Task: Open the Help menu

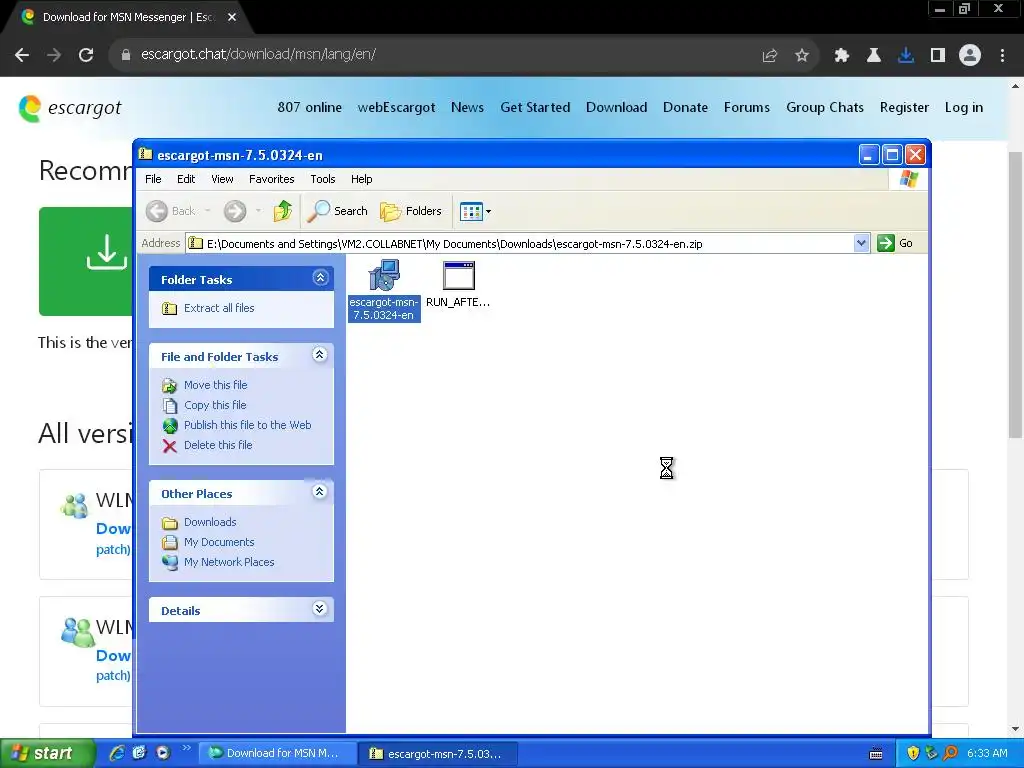Action: pos(361,179)
